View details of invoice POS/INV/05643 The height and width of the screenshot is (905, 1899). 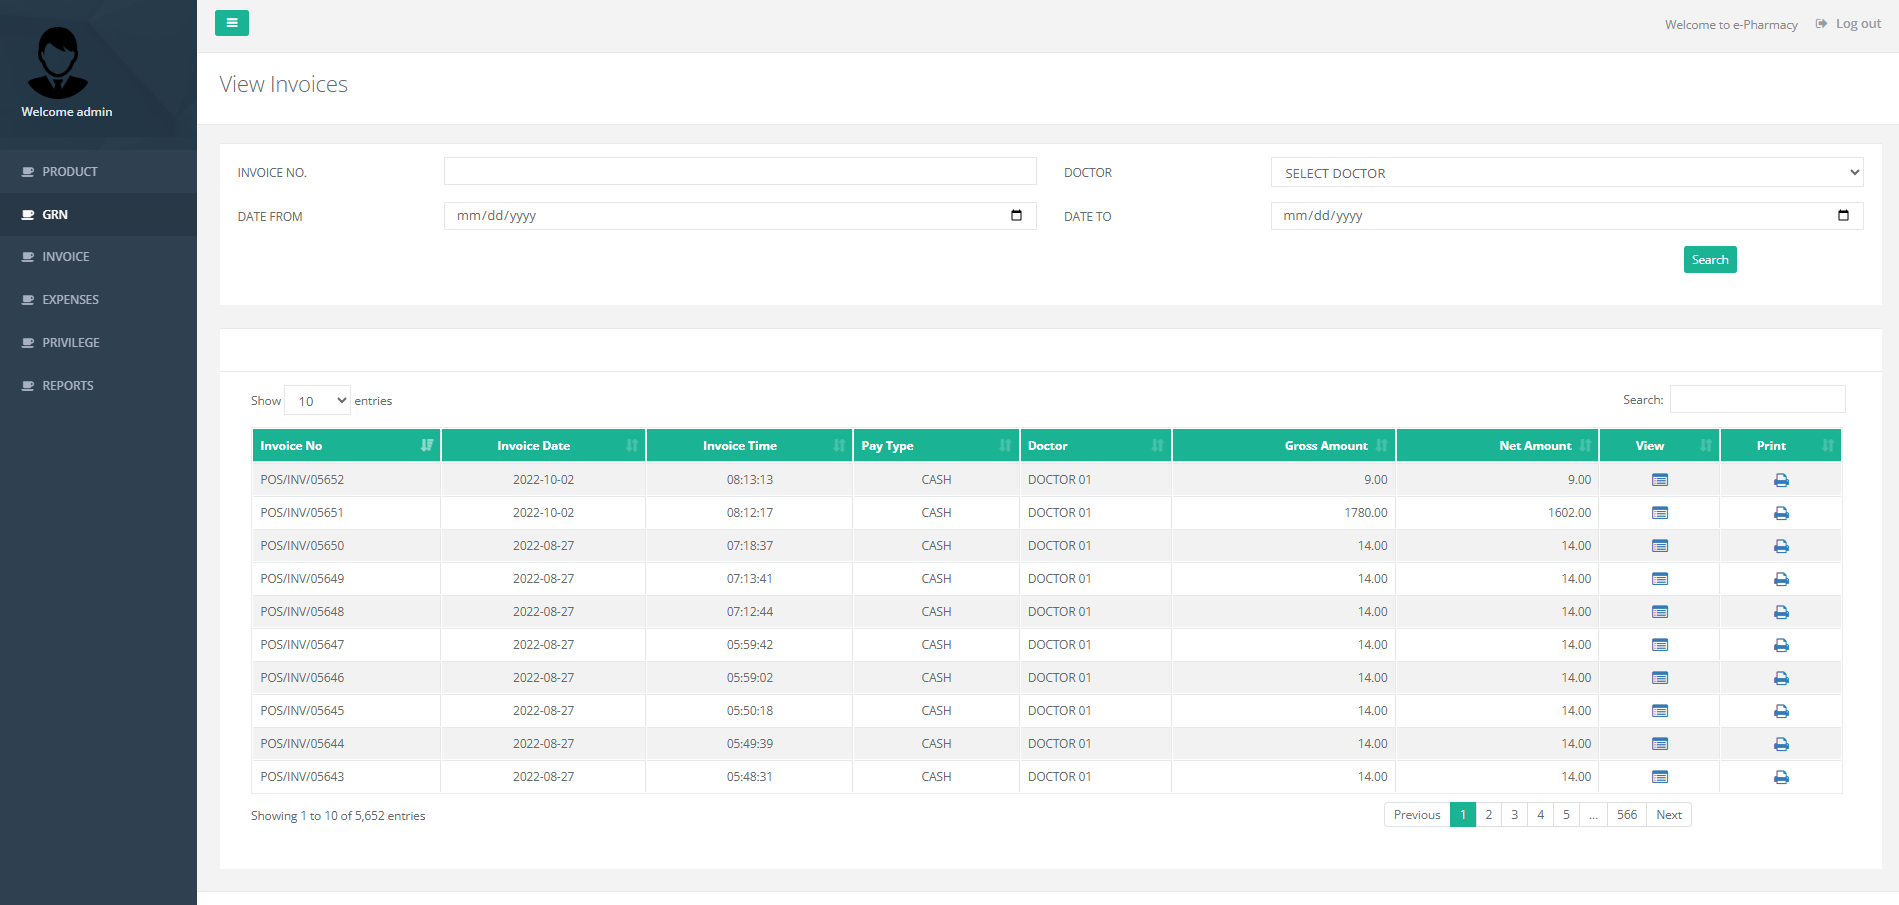[x=1659, y=776]
